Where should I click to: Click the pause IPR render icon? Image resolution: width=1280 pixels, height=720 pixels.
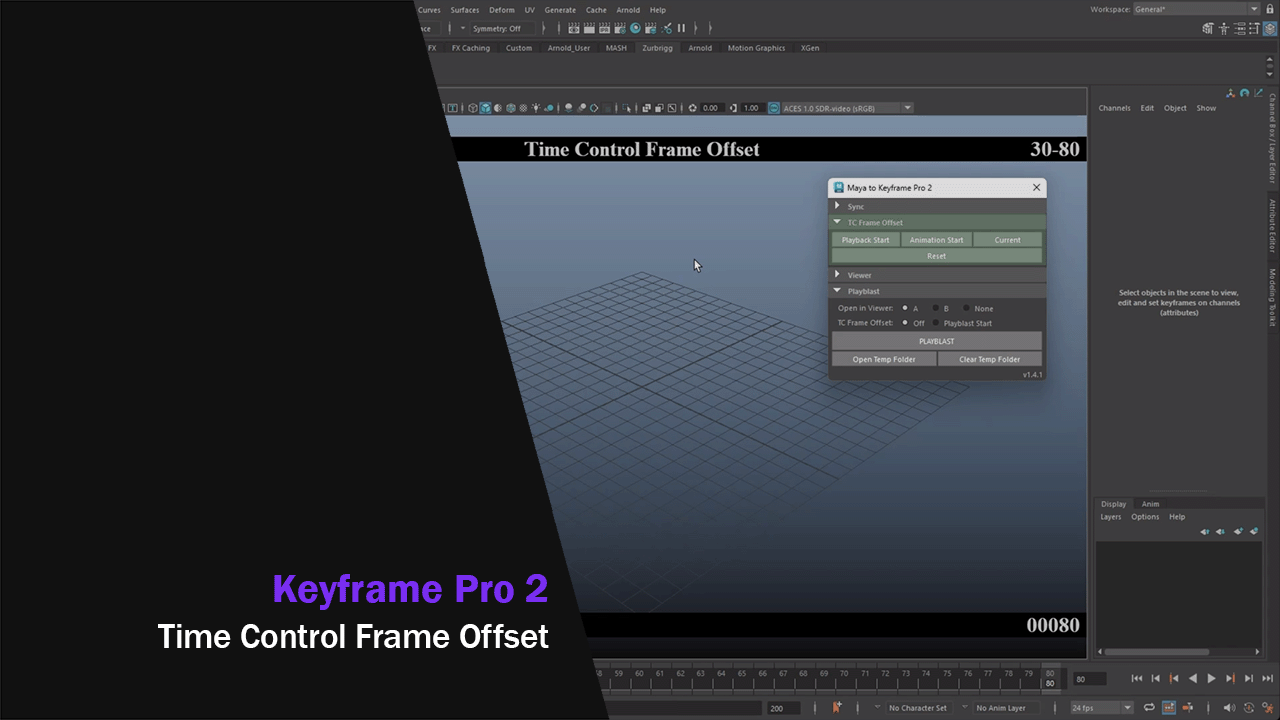[x=681, y=28]
